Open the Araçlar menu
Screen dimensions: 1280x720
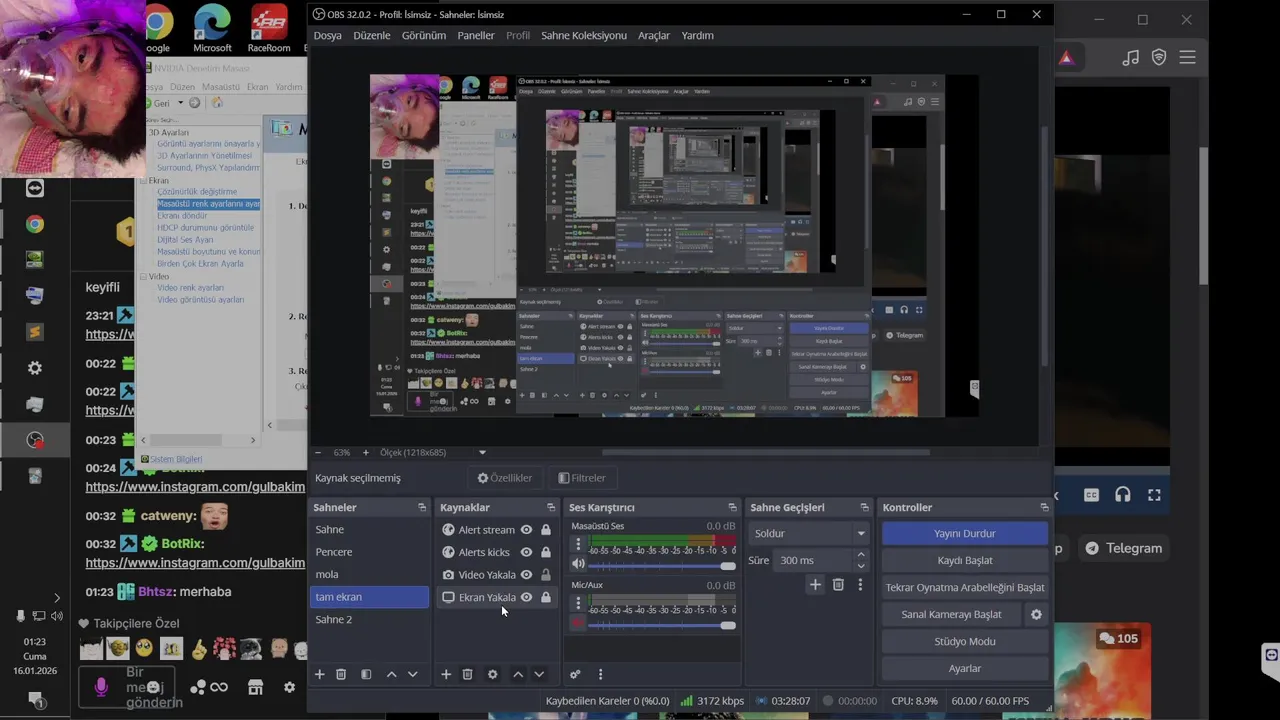[654, 35]
